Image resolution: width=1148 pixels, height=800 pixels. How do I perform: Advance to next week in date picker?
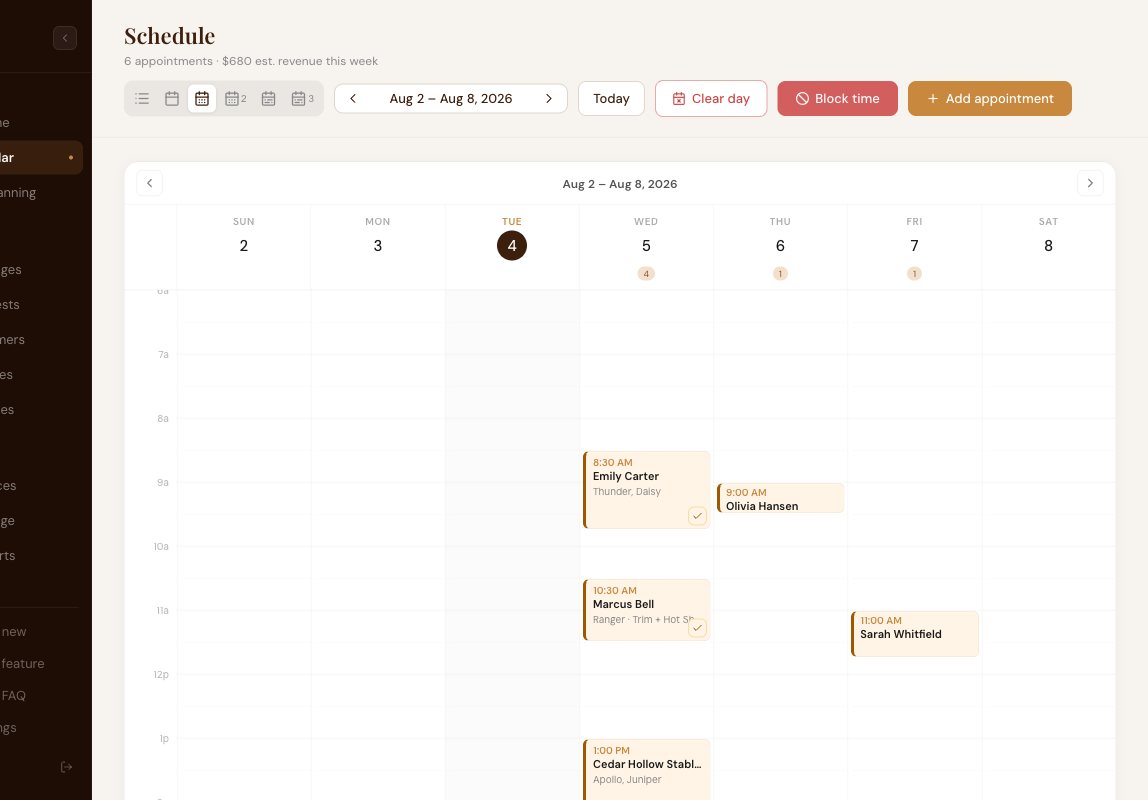[x=549, y=99]
